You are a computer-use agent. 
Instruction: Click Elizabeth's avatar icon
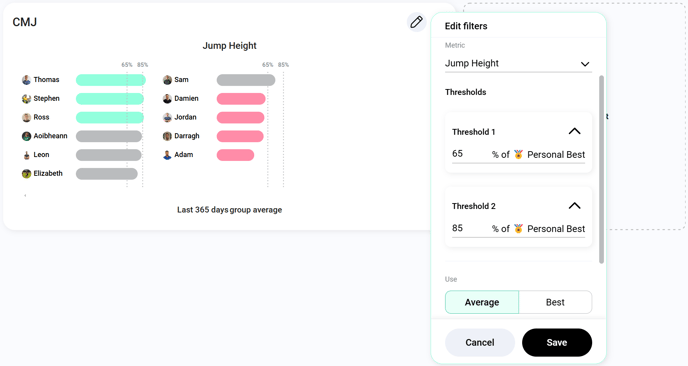26,174
